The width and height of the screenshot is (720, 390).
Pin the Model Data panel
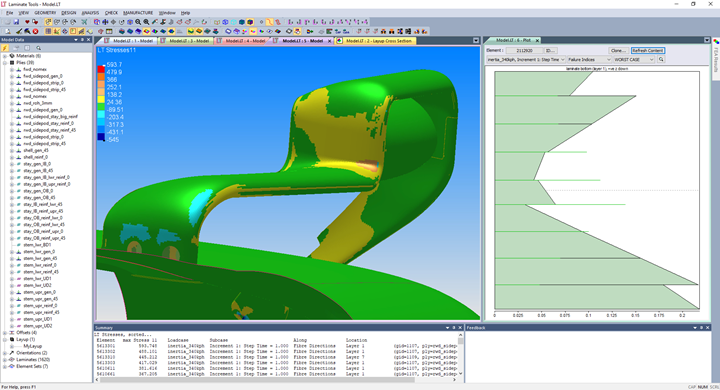pos(82,40)
